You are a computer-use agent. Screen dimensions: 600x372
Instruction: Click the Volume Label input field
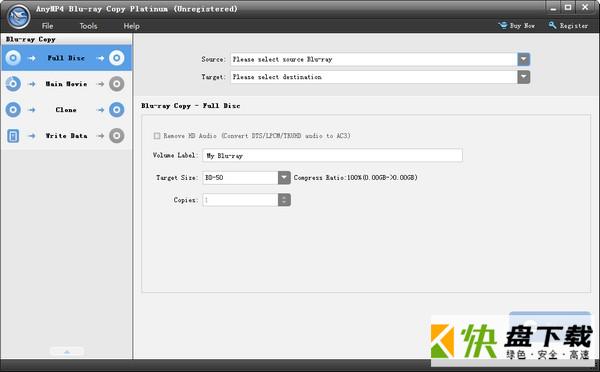[x=332, y=155]
